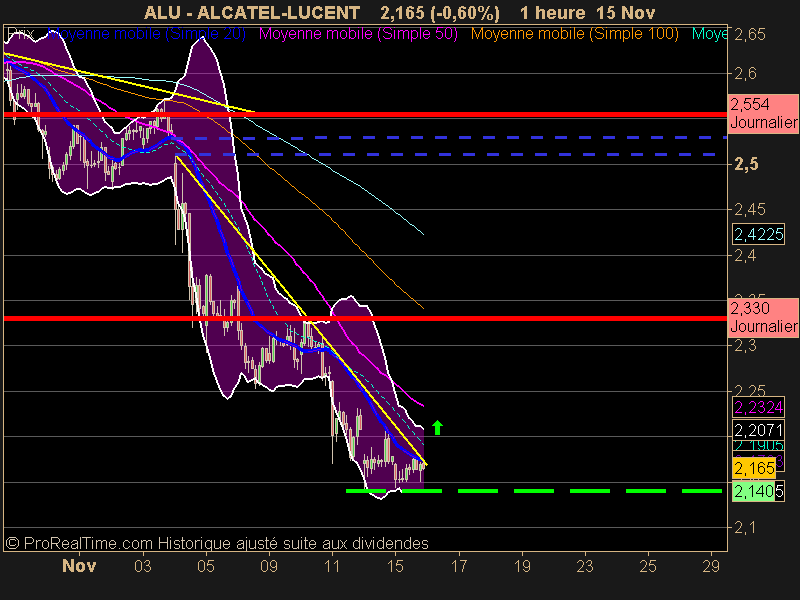The width and height of the screenshot is (800, 600).
Task: Click the yellow 2,165 current price label
Action: coord(754,468)
